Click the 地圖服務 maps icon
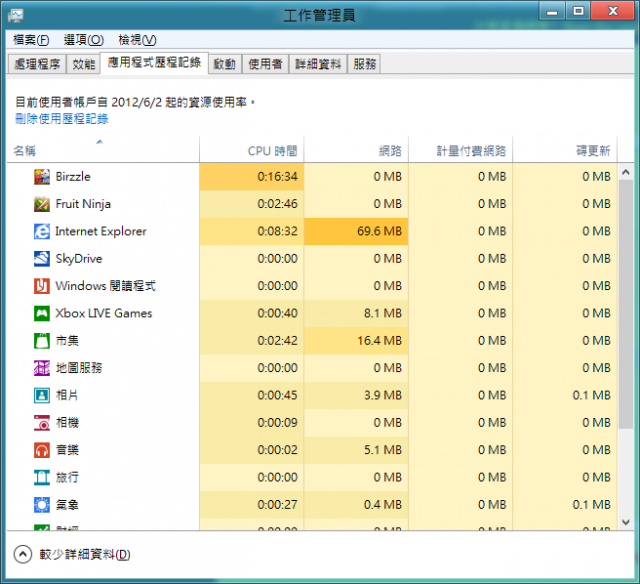The height and width of the screenshot is (584, 640). point(42,368)
